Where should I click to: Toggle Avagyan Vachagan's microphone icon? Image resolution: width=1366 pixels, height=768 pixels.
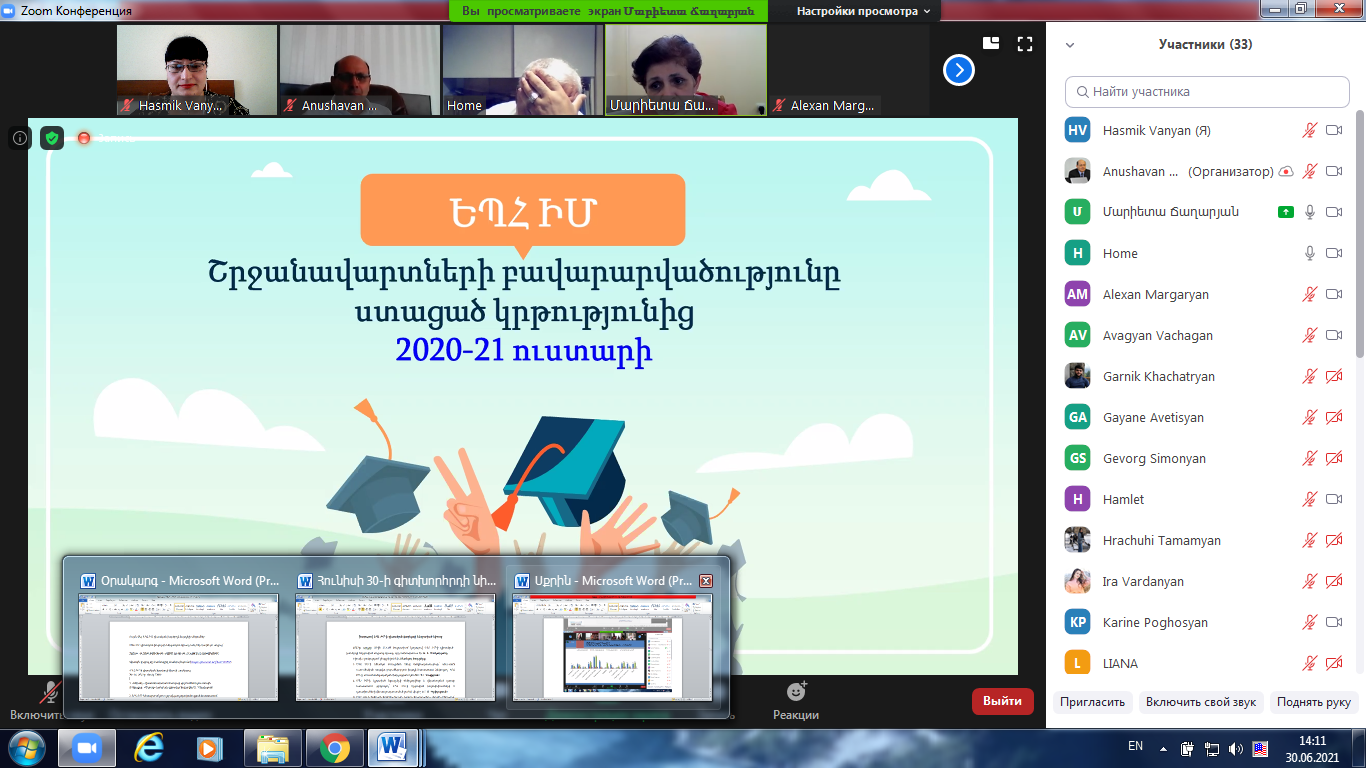pos(1310,335)
